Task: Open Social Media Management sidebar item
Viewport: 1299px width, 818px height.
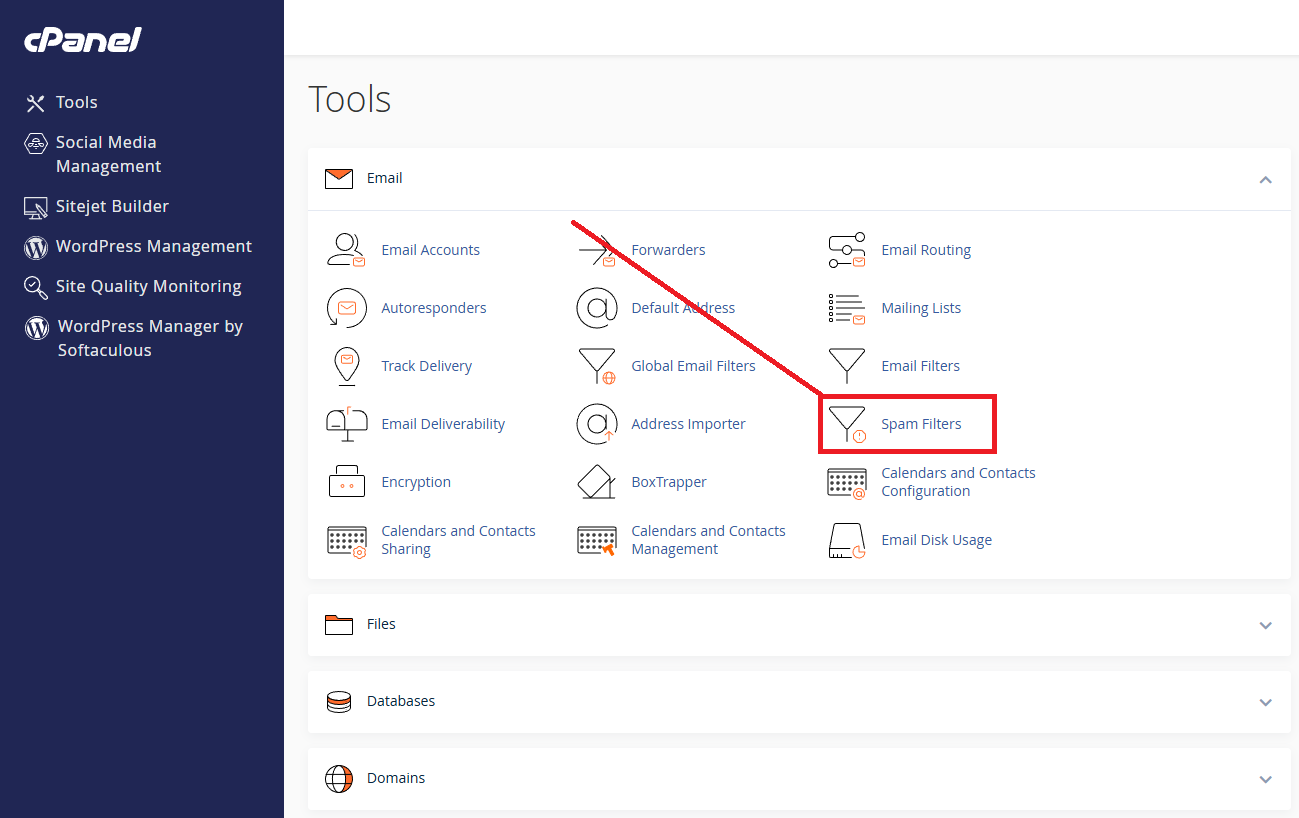Action: coord(108,154)
